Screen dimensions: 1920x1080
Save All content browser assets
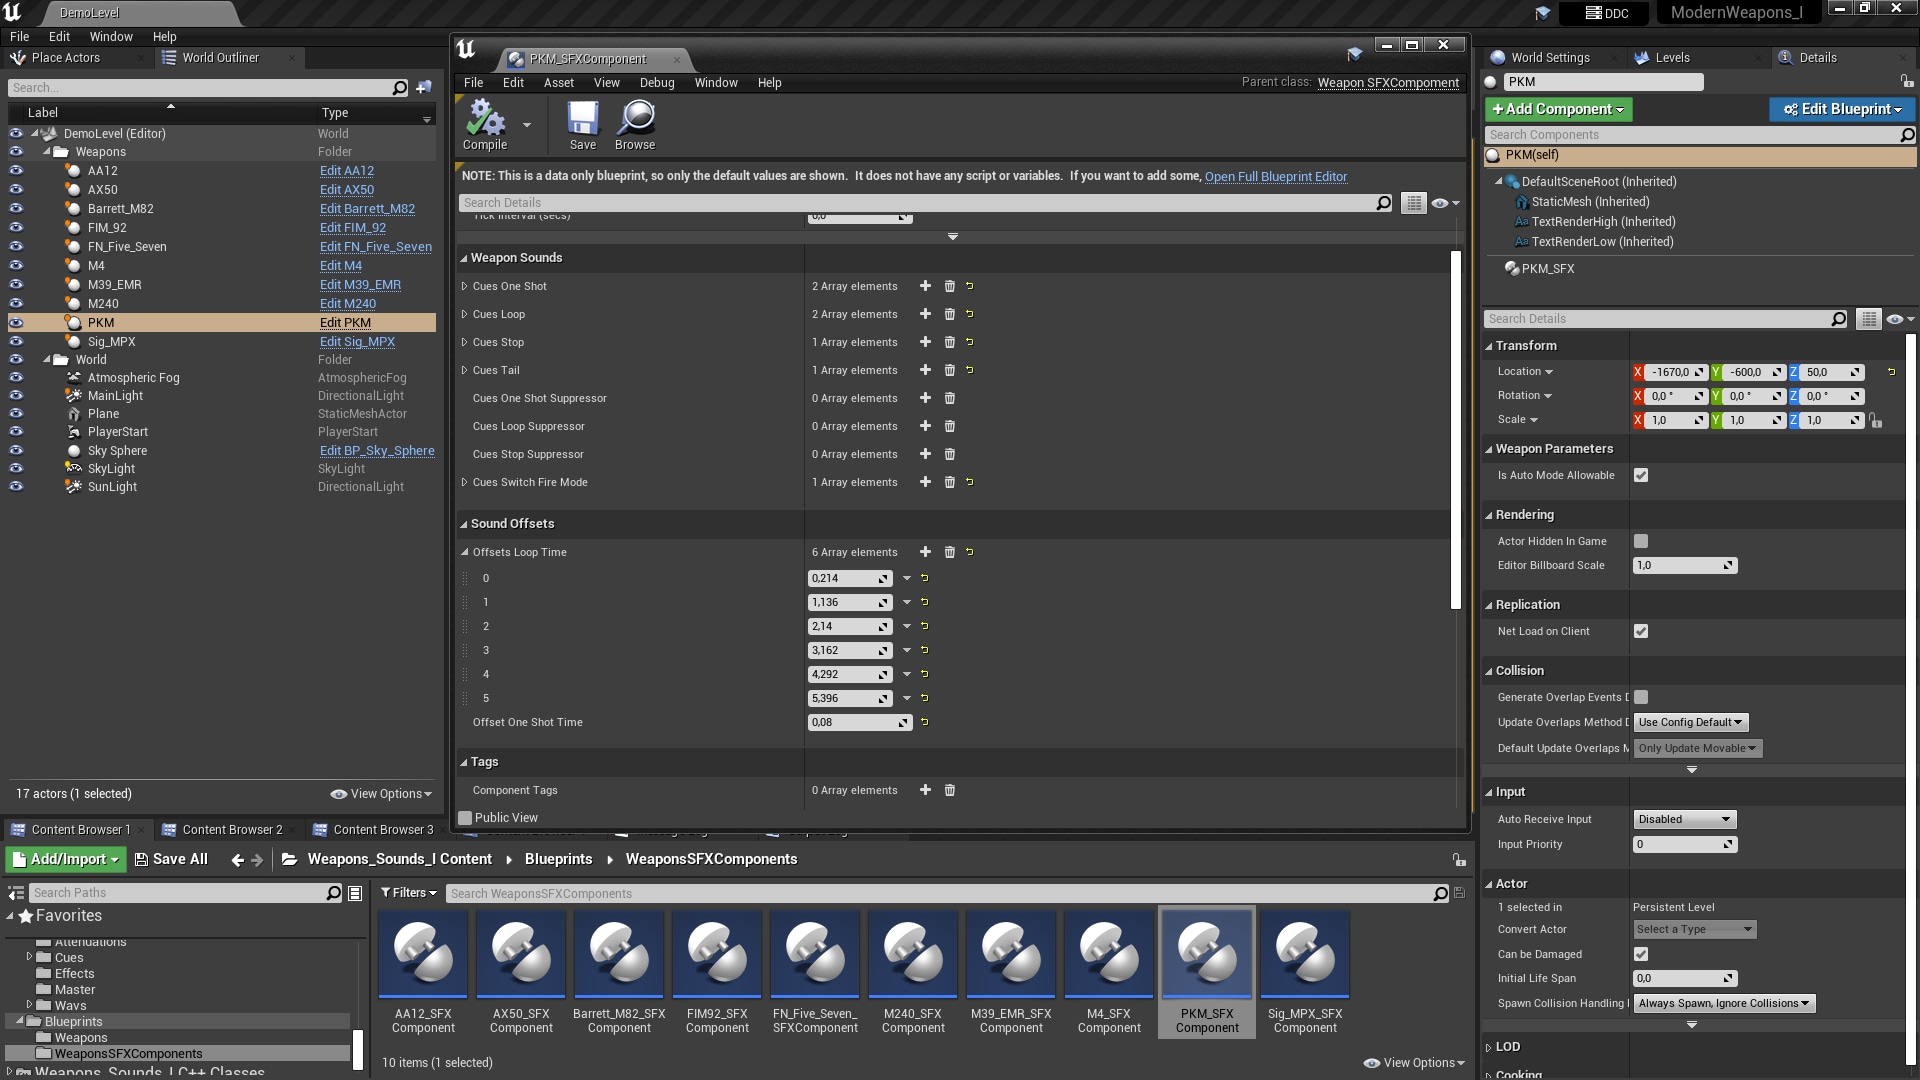click(171, 858)
